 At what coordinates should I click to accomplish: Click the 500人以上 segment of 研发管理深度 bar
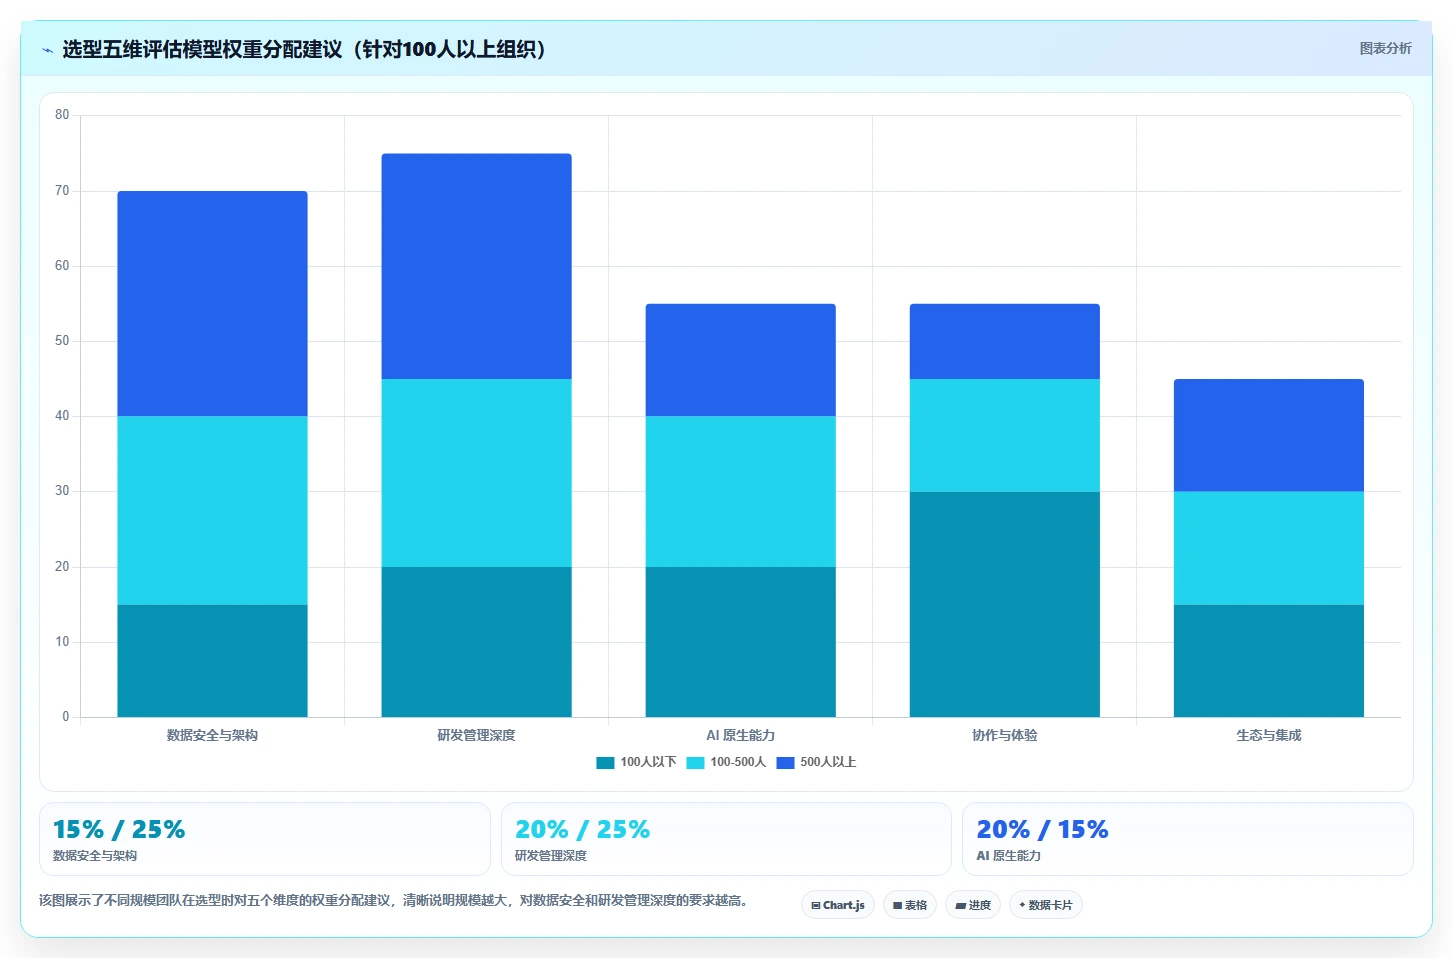pos(476,266)
